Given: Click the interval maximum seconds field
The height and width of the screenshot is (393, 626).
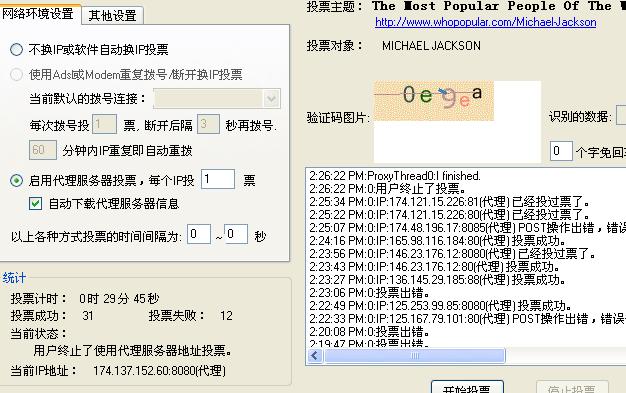Looking at the screenshot, I should point(236,234).
